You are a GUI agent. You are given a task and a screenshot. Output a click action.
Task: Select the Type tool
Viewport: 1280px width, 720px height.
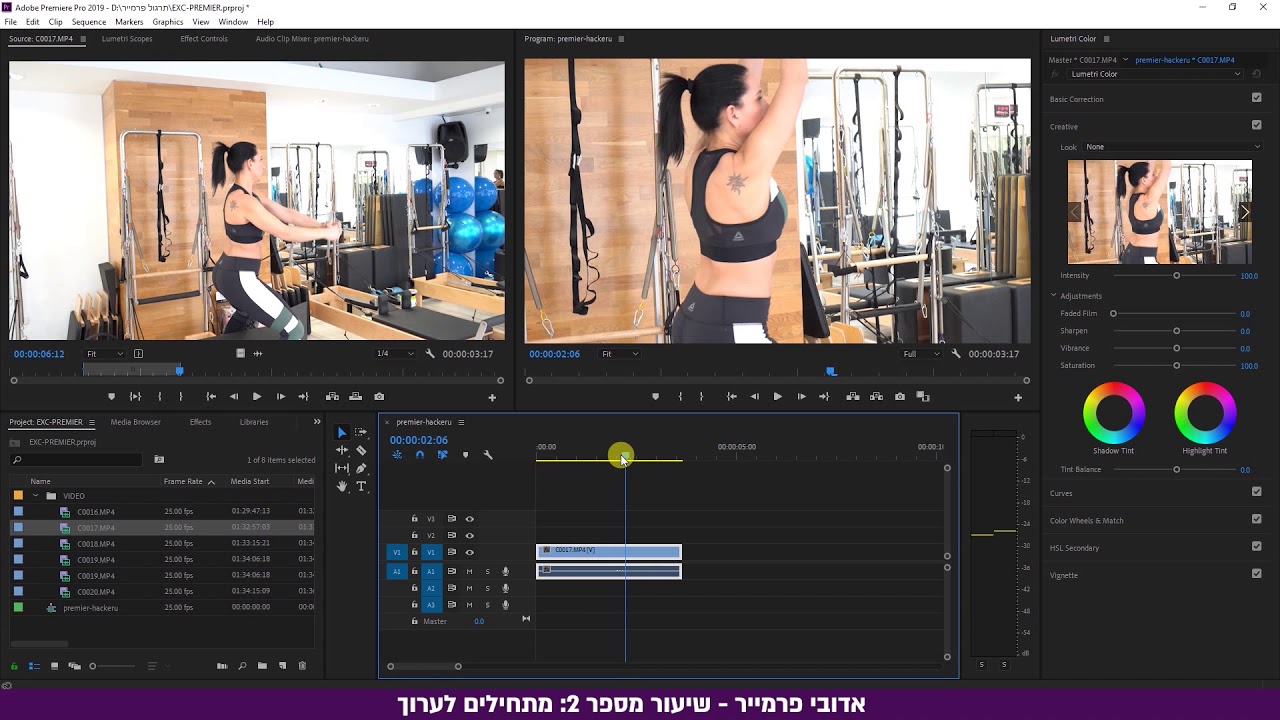pos(361,486)
